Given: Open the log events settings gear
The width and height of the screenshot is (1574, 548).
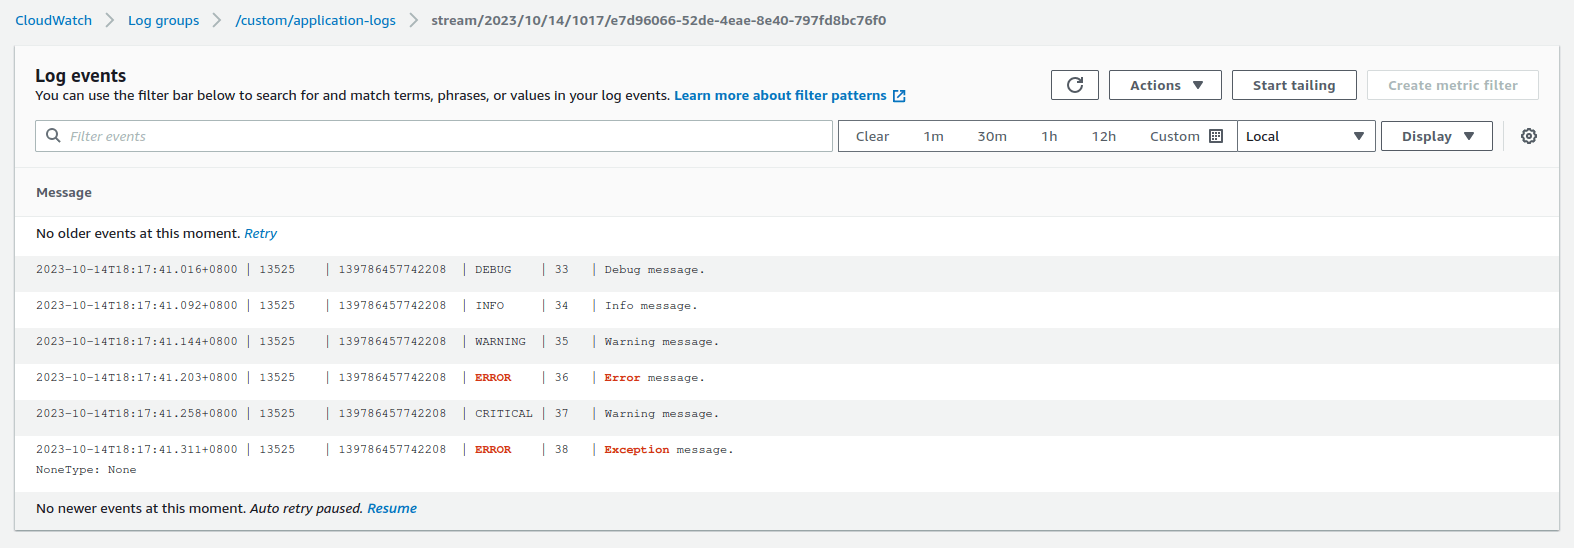Looking at the screenshot, I should (1529, 136).
